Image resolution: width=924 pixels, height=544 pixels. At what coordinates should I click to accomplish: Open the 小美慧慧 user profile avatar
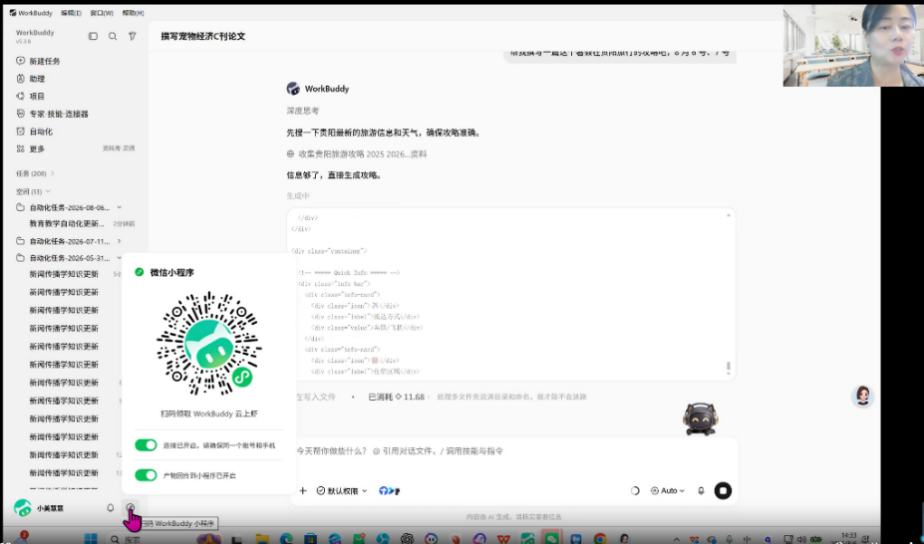tap(22, 507)
